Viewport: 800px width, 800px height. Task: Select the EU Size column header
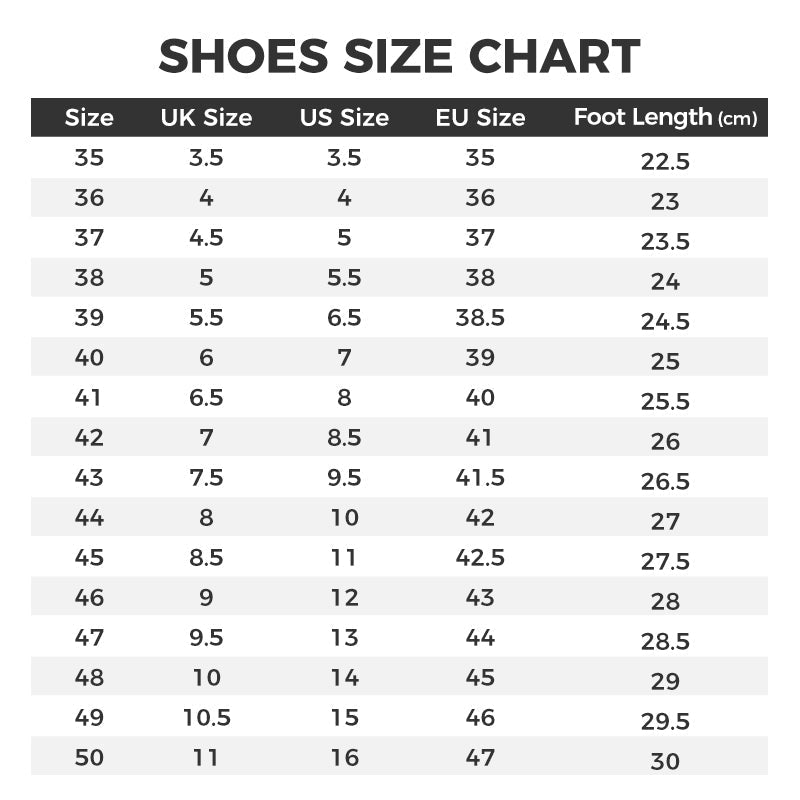tap(480, 118)
